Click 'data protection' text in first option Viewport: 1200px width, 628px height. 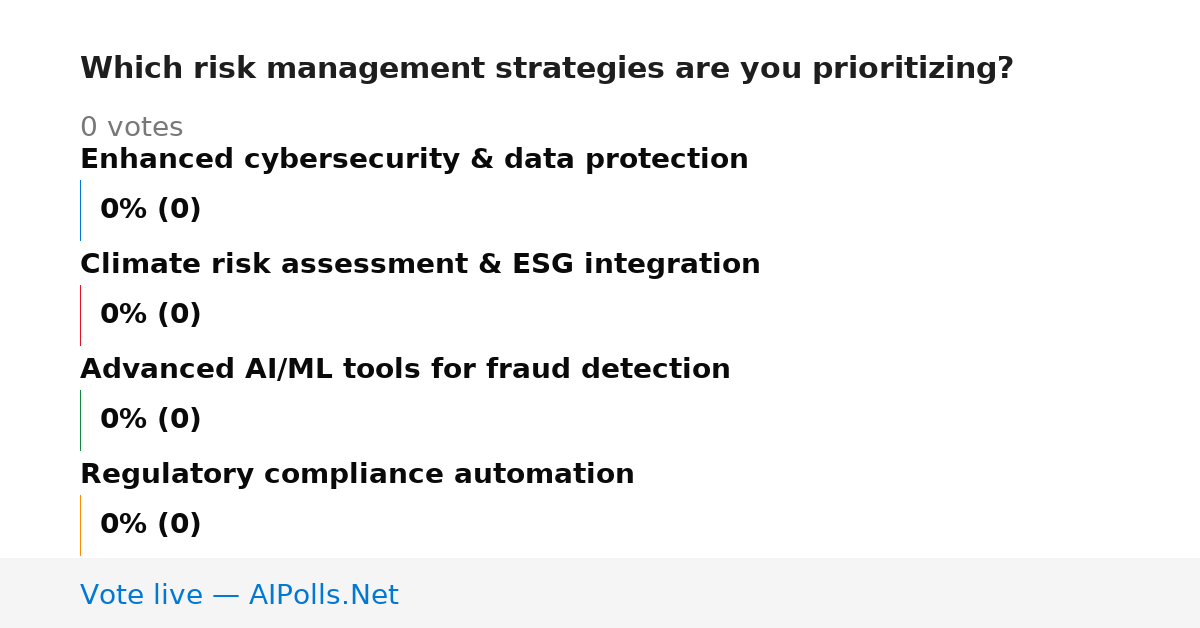626,160
